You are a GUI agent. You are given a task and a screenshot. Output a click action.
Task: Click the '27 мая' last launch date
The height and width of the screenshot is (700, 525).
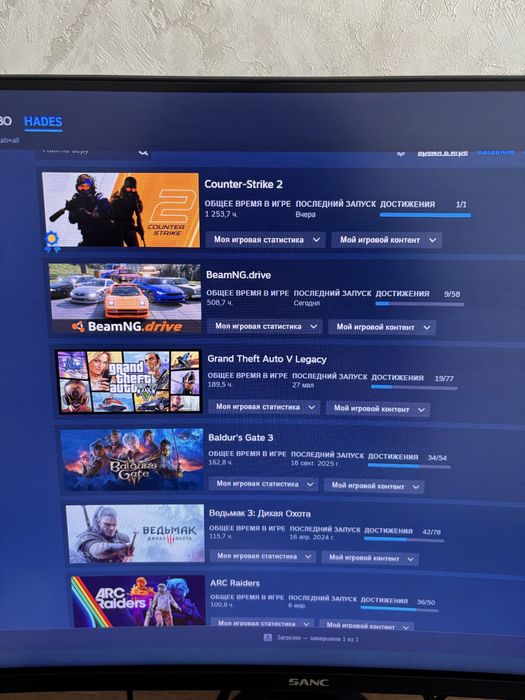303,385
